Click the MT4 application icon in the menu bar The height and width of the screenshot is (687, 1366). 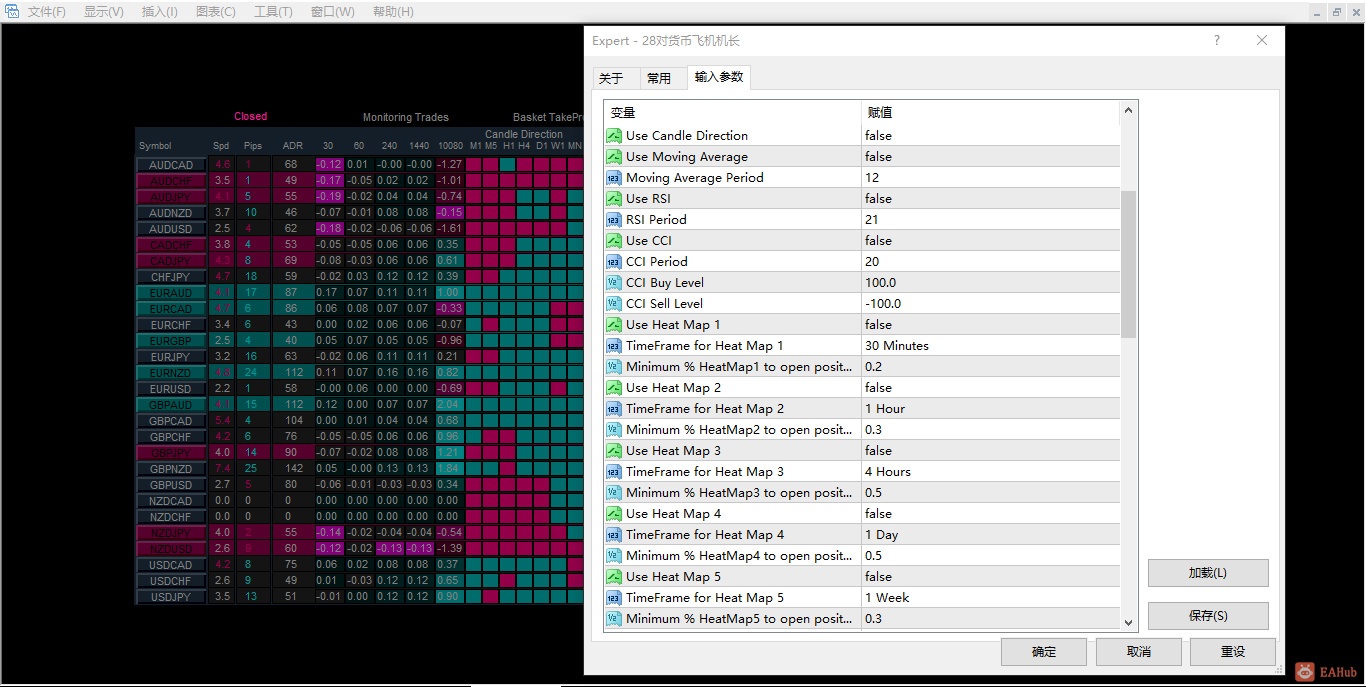(12, 11)
